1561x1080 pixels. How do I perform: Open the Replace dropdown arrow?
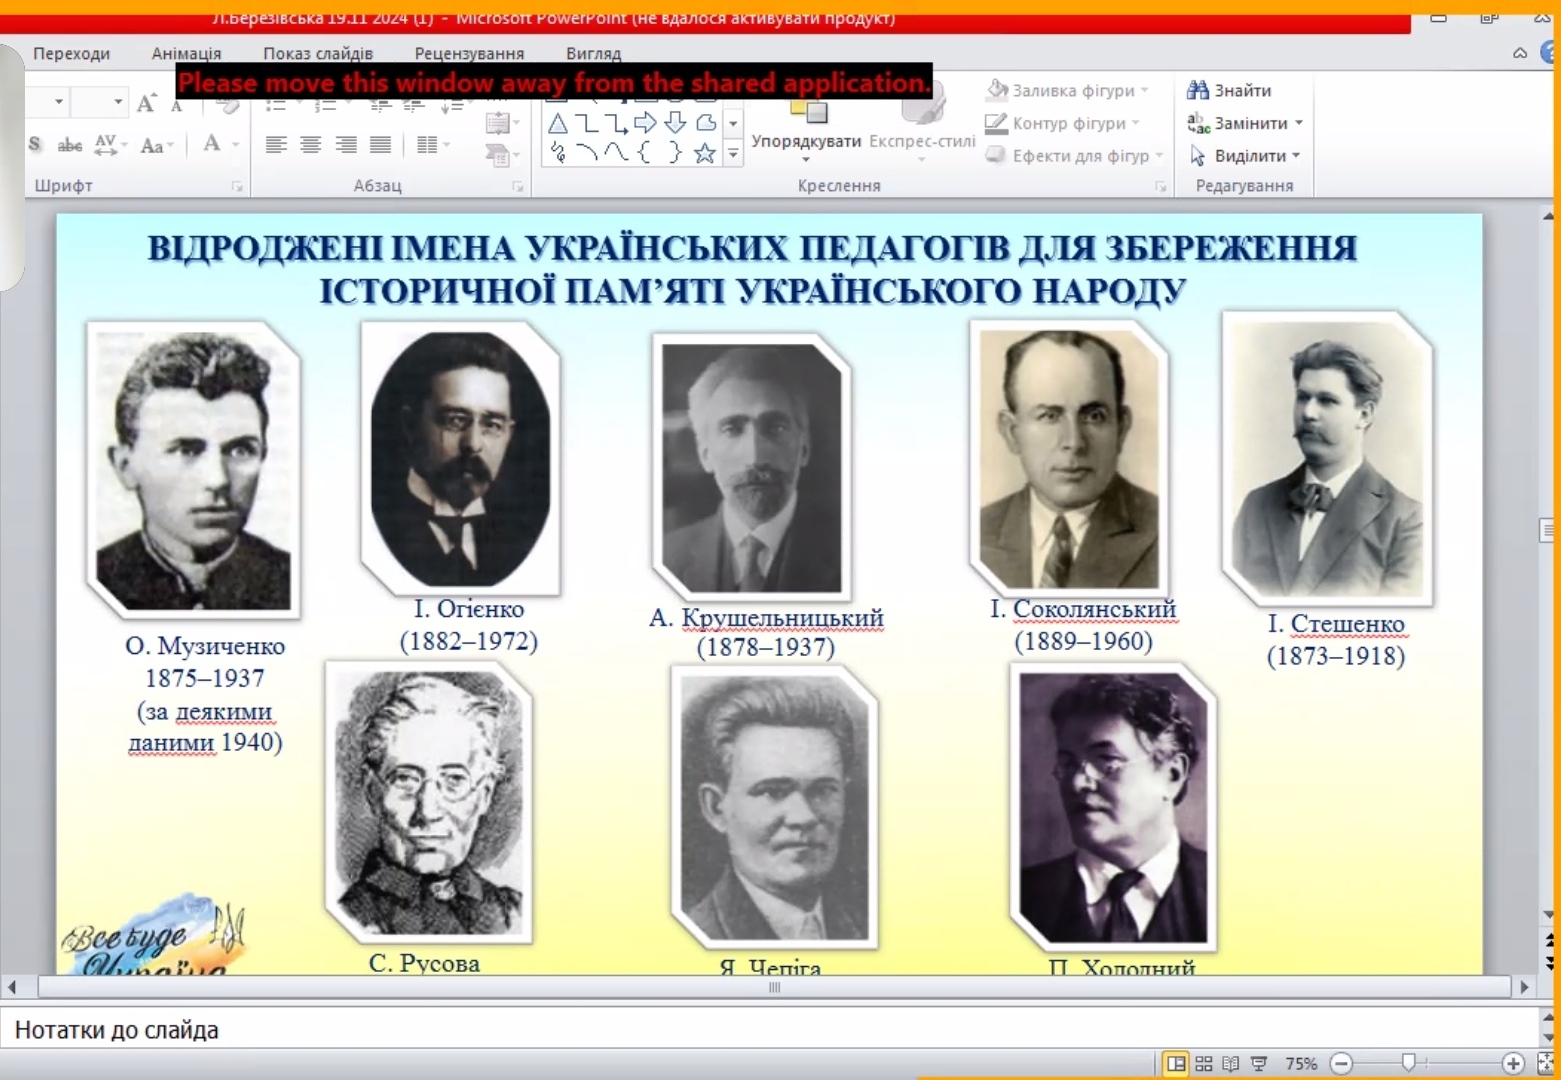pos(1299,123)
